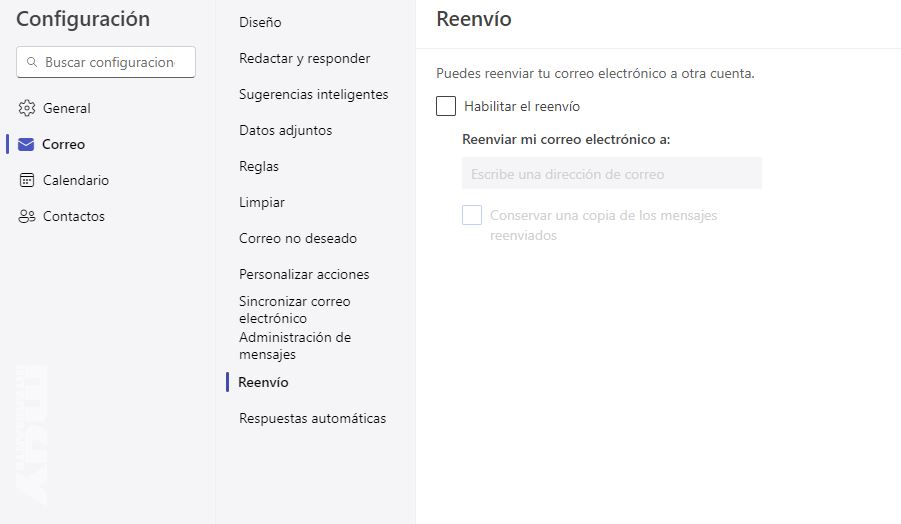Open Sincronizar correo electrónico settings
901x524 pixels.
(x=294, y=309)
